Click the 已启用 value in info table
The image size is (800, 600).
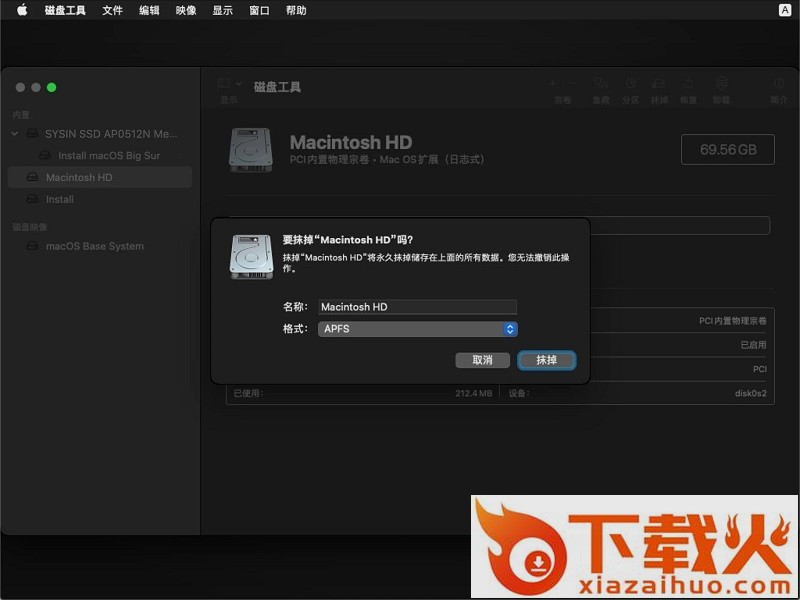pyautogui.click(x=753, y=345)
